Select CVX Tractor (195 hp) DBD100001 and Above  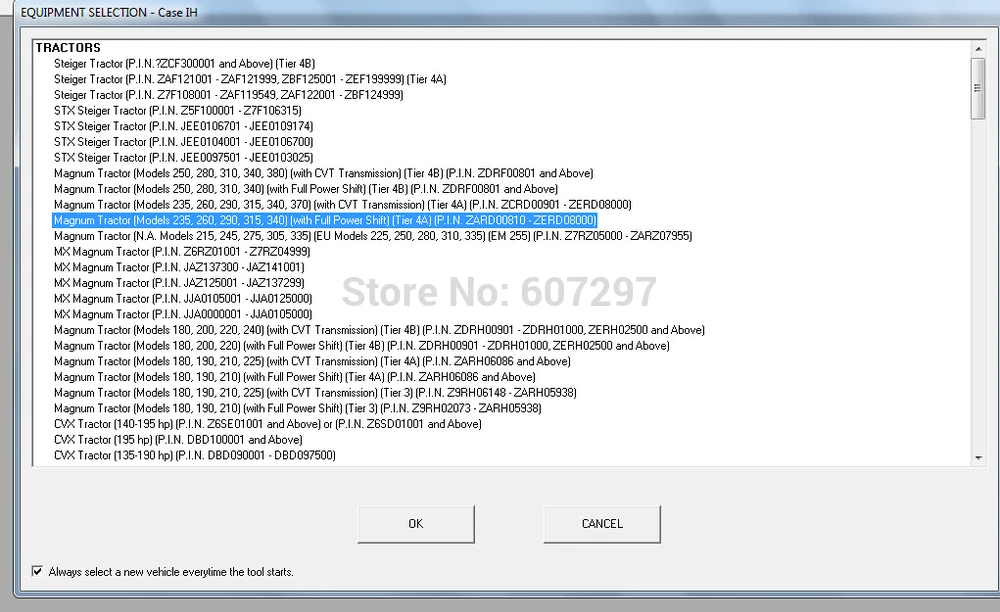pyautogui.click(x=178, y=440)
